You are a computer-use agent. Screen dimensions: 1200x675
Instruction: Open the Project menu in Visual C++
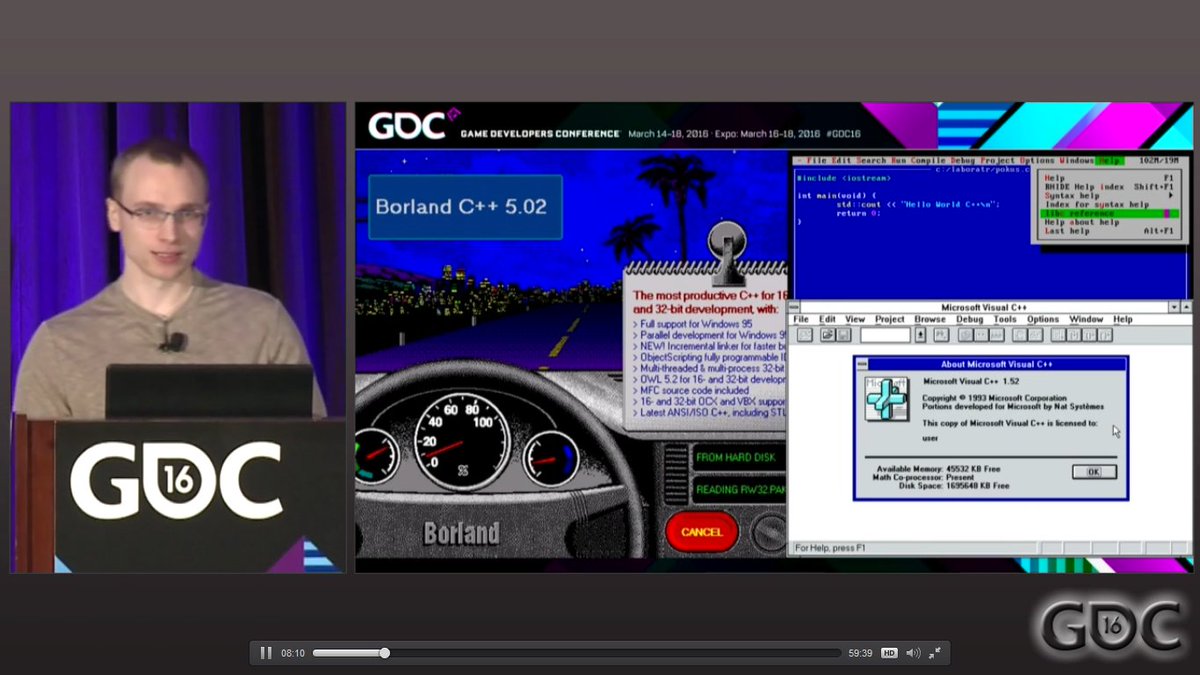(890, 319)
